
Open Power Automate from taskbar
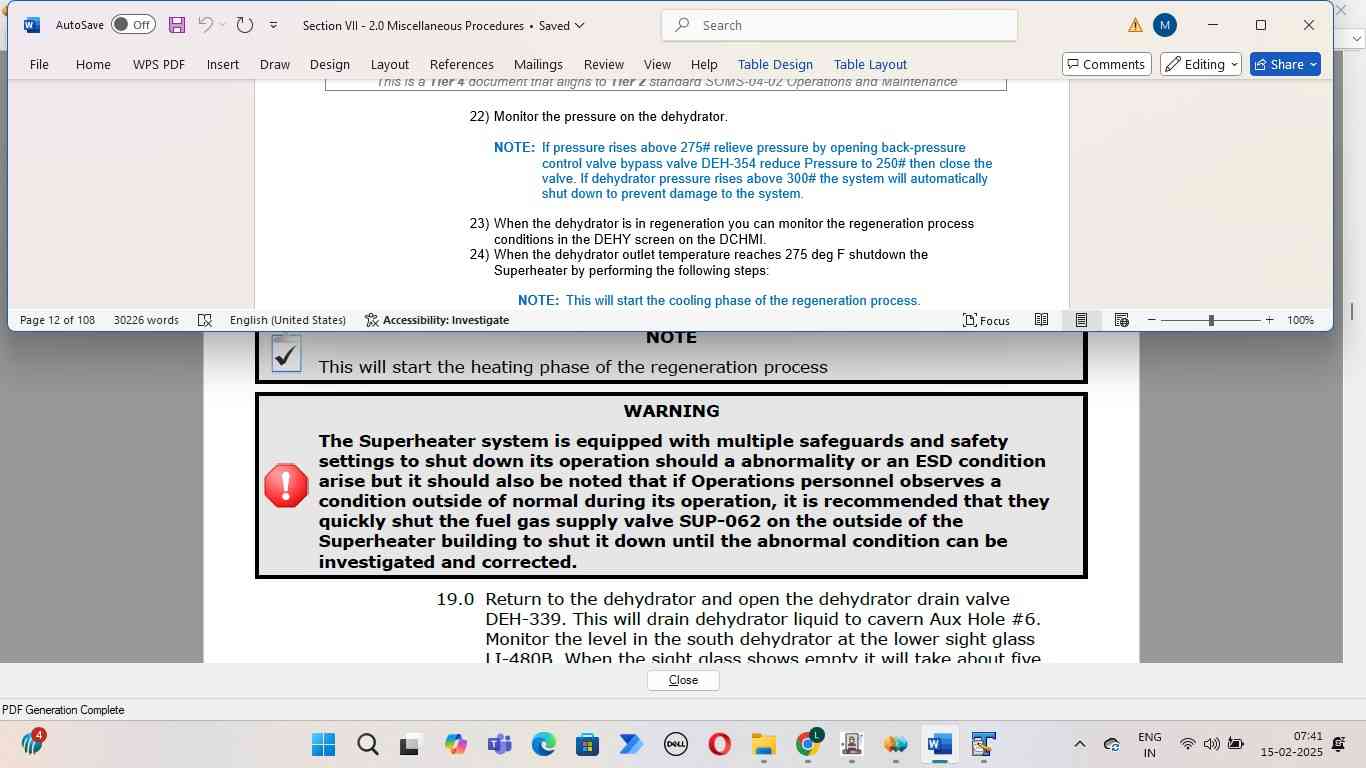[631, 745]
